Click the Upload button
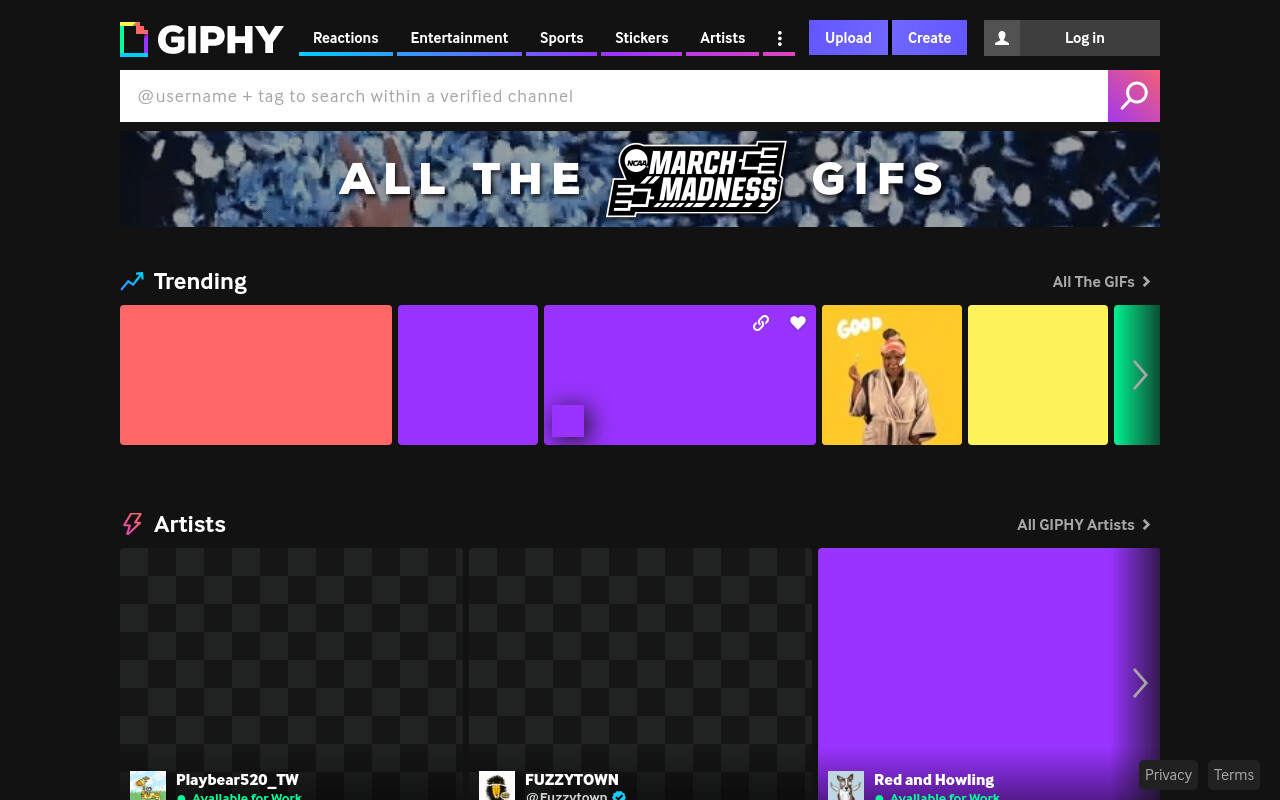1280x800 pixels. click(848, 38)
